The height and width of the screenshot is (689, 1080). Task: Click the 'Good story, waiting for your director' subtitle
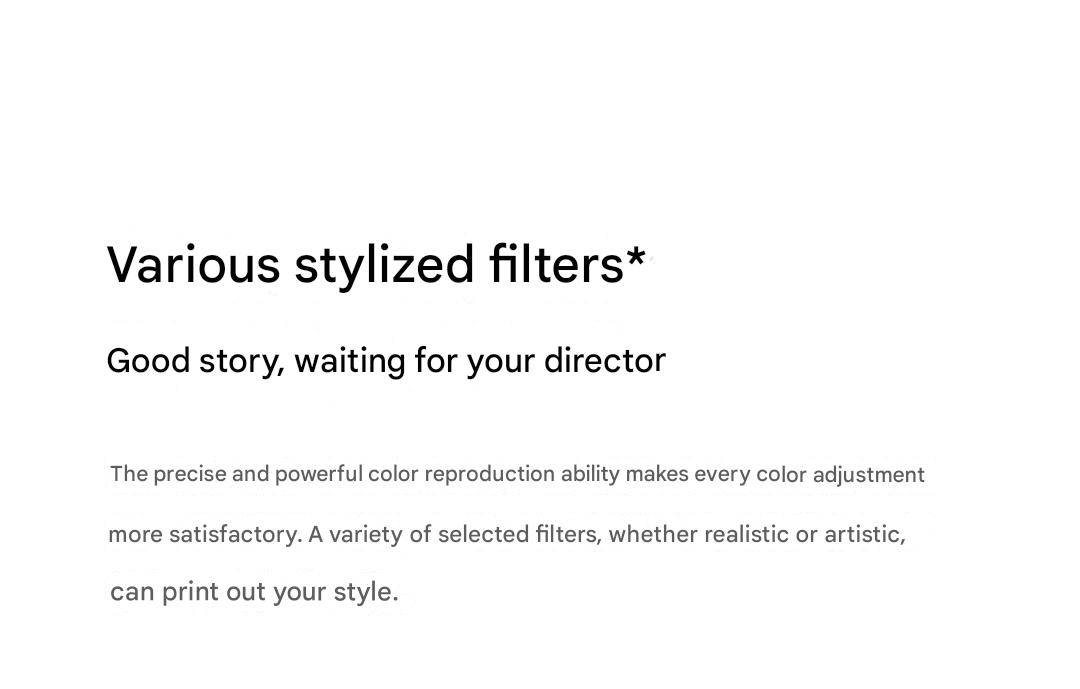[x=386, y=361]
